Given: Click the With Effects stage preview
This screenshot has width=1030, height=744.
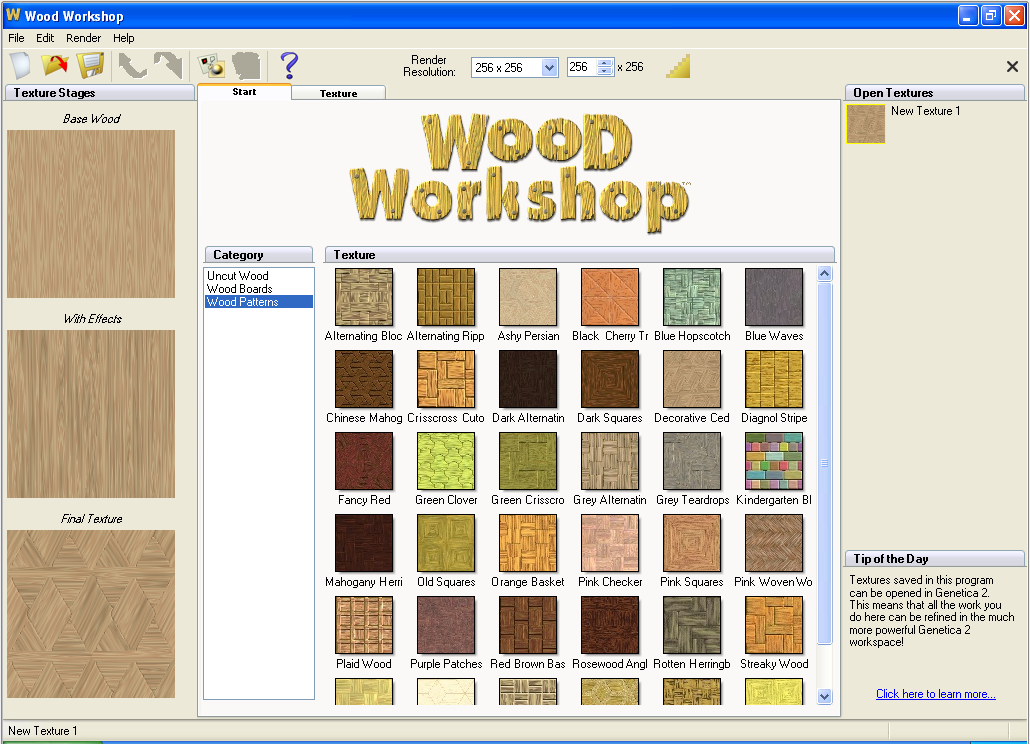Looking at the screenshot, I should [x=91, y=414].
